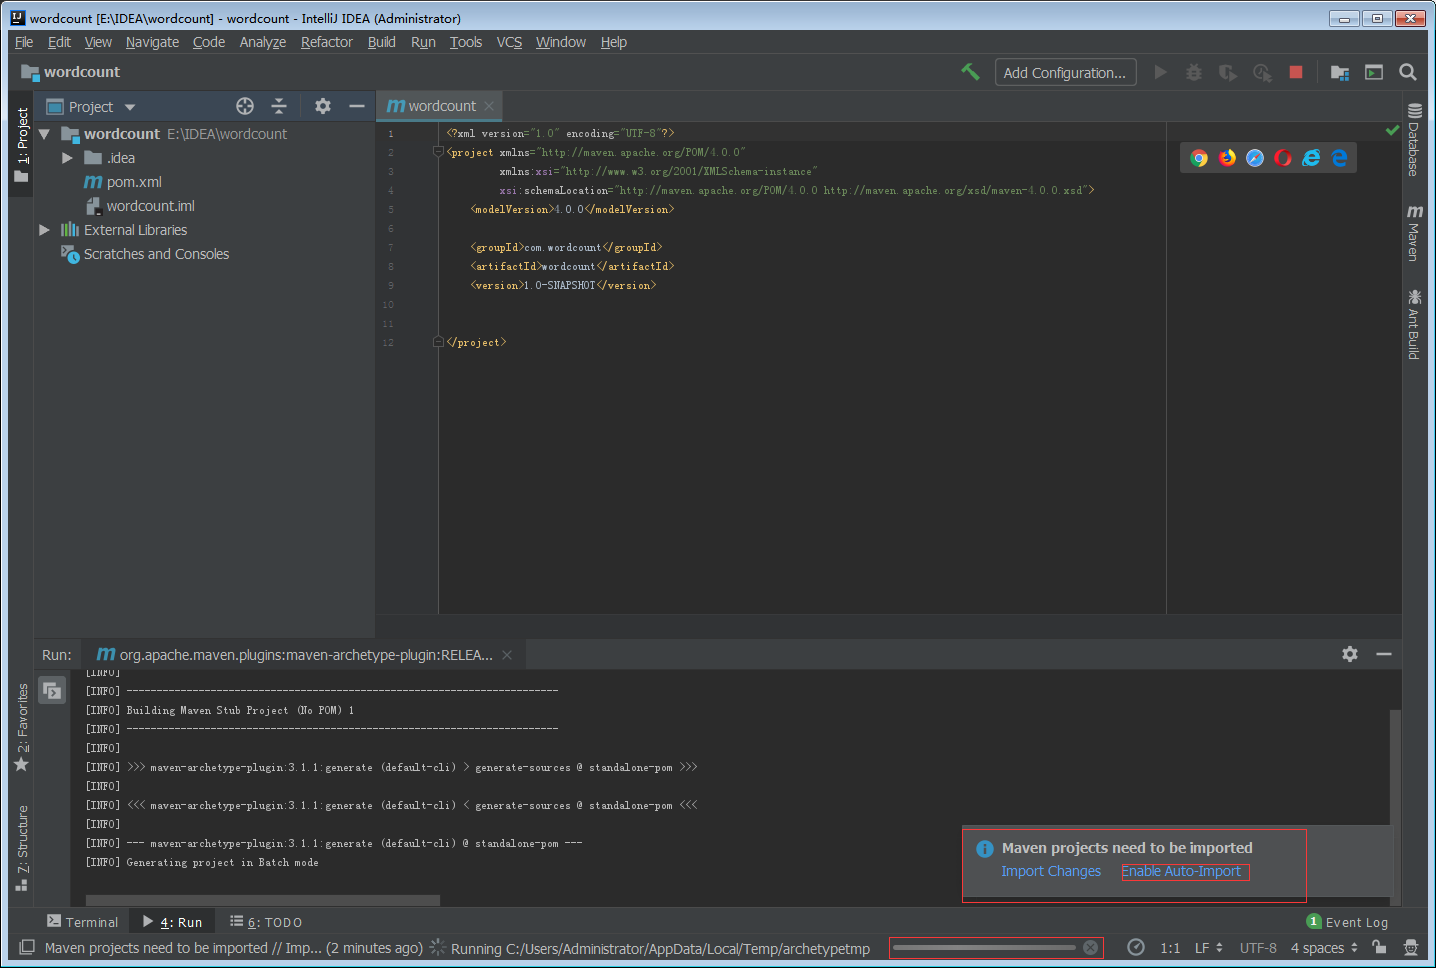
Task: Toggle the 1: Project side tool window
Action: coord(22,145)
